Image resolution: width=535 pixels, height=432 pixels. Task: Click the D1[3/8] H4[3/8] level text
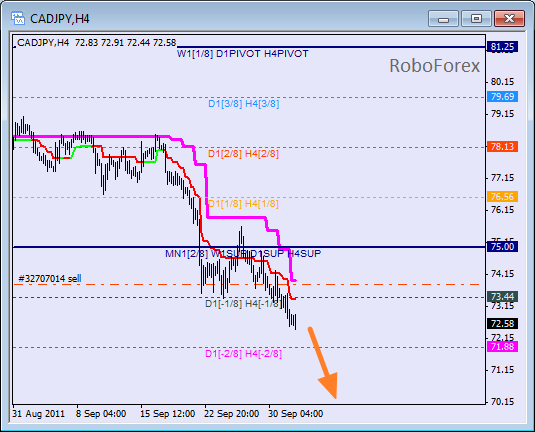[x=244, y=104]
